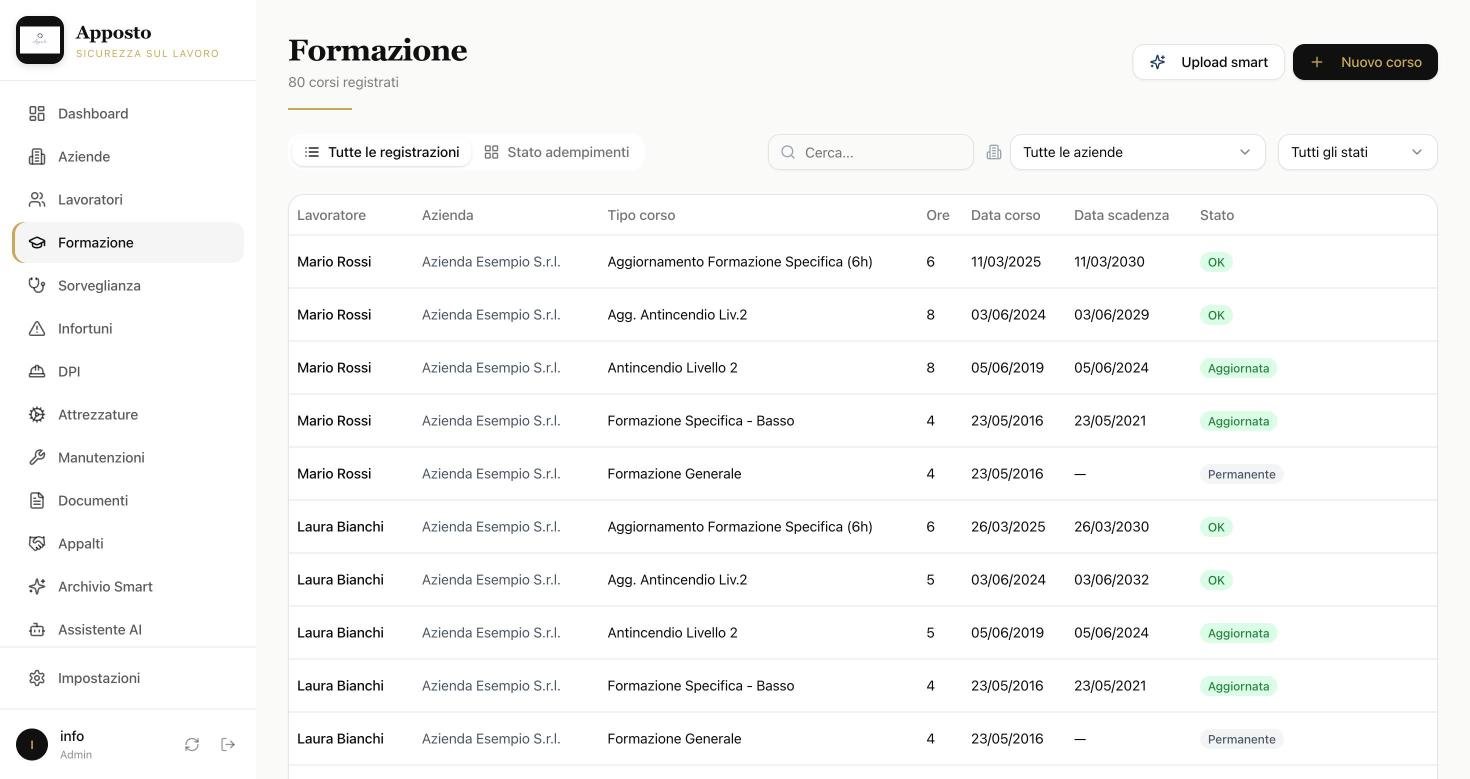Click the Upload smart button
The image size is (1470, 779).
coord(1208,62)
